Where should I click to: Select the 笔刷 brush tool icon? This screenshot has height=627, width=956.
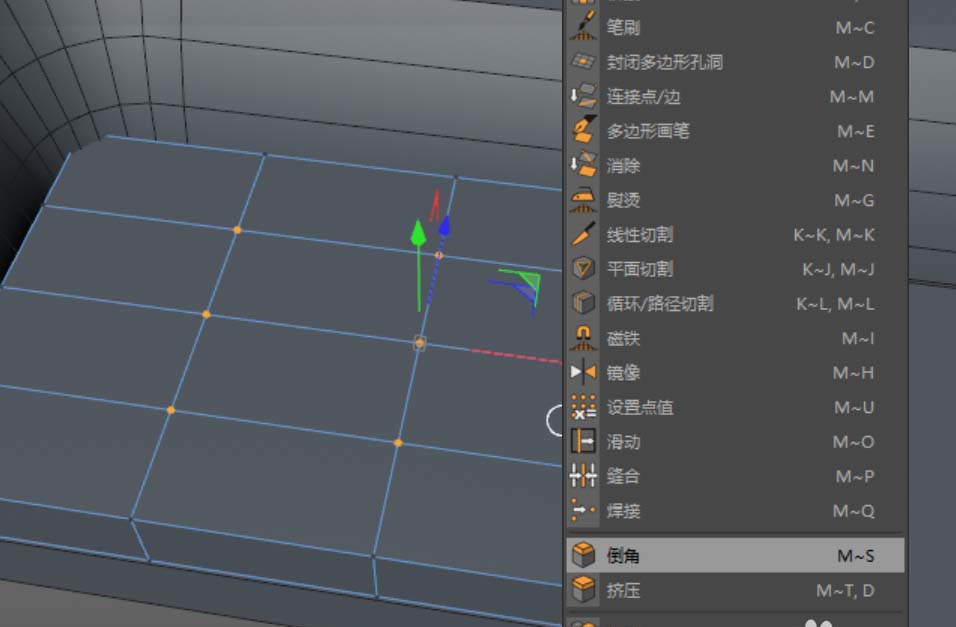583,28
